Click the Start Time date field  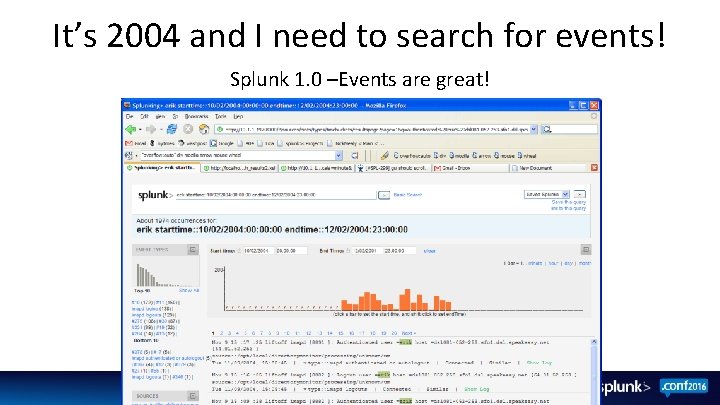click(258, 251)
